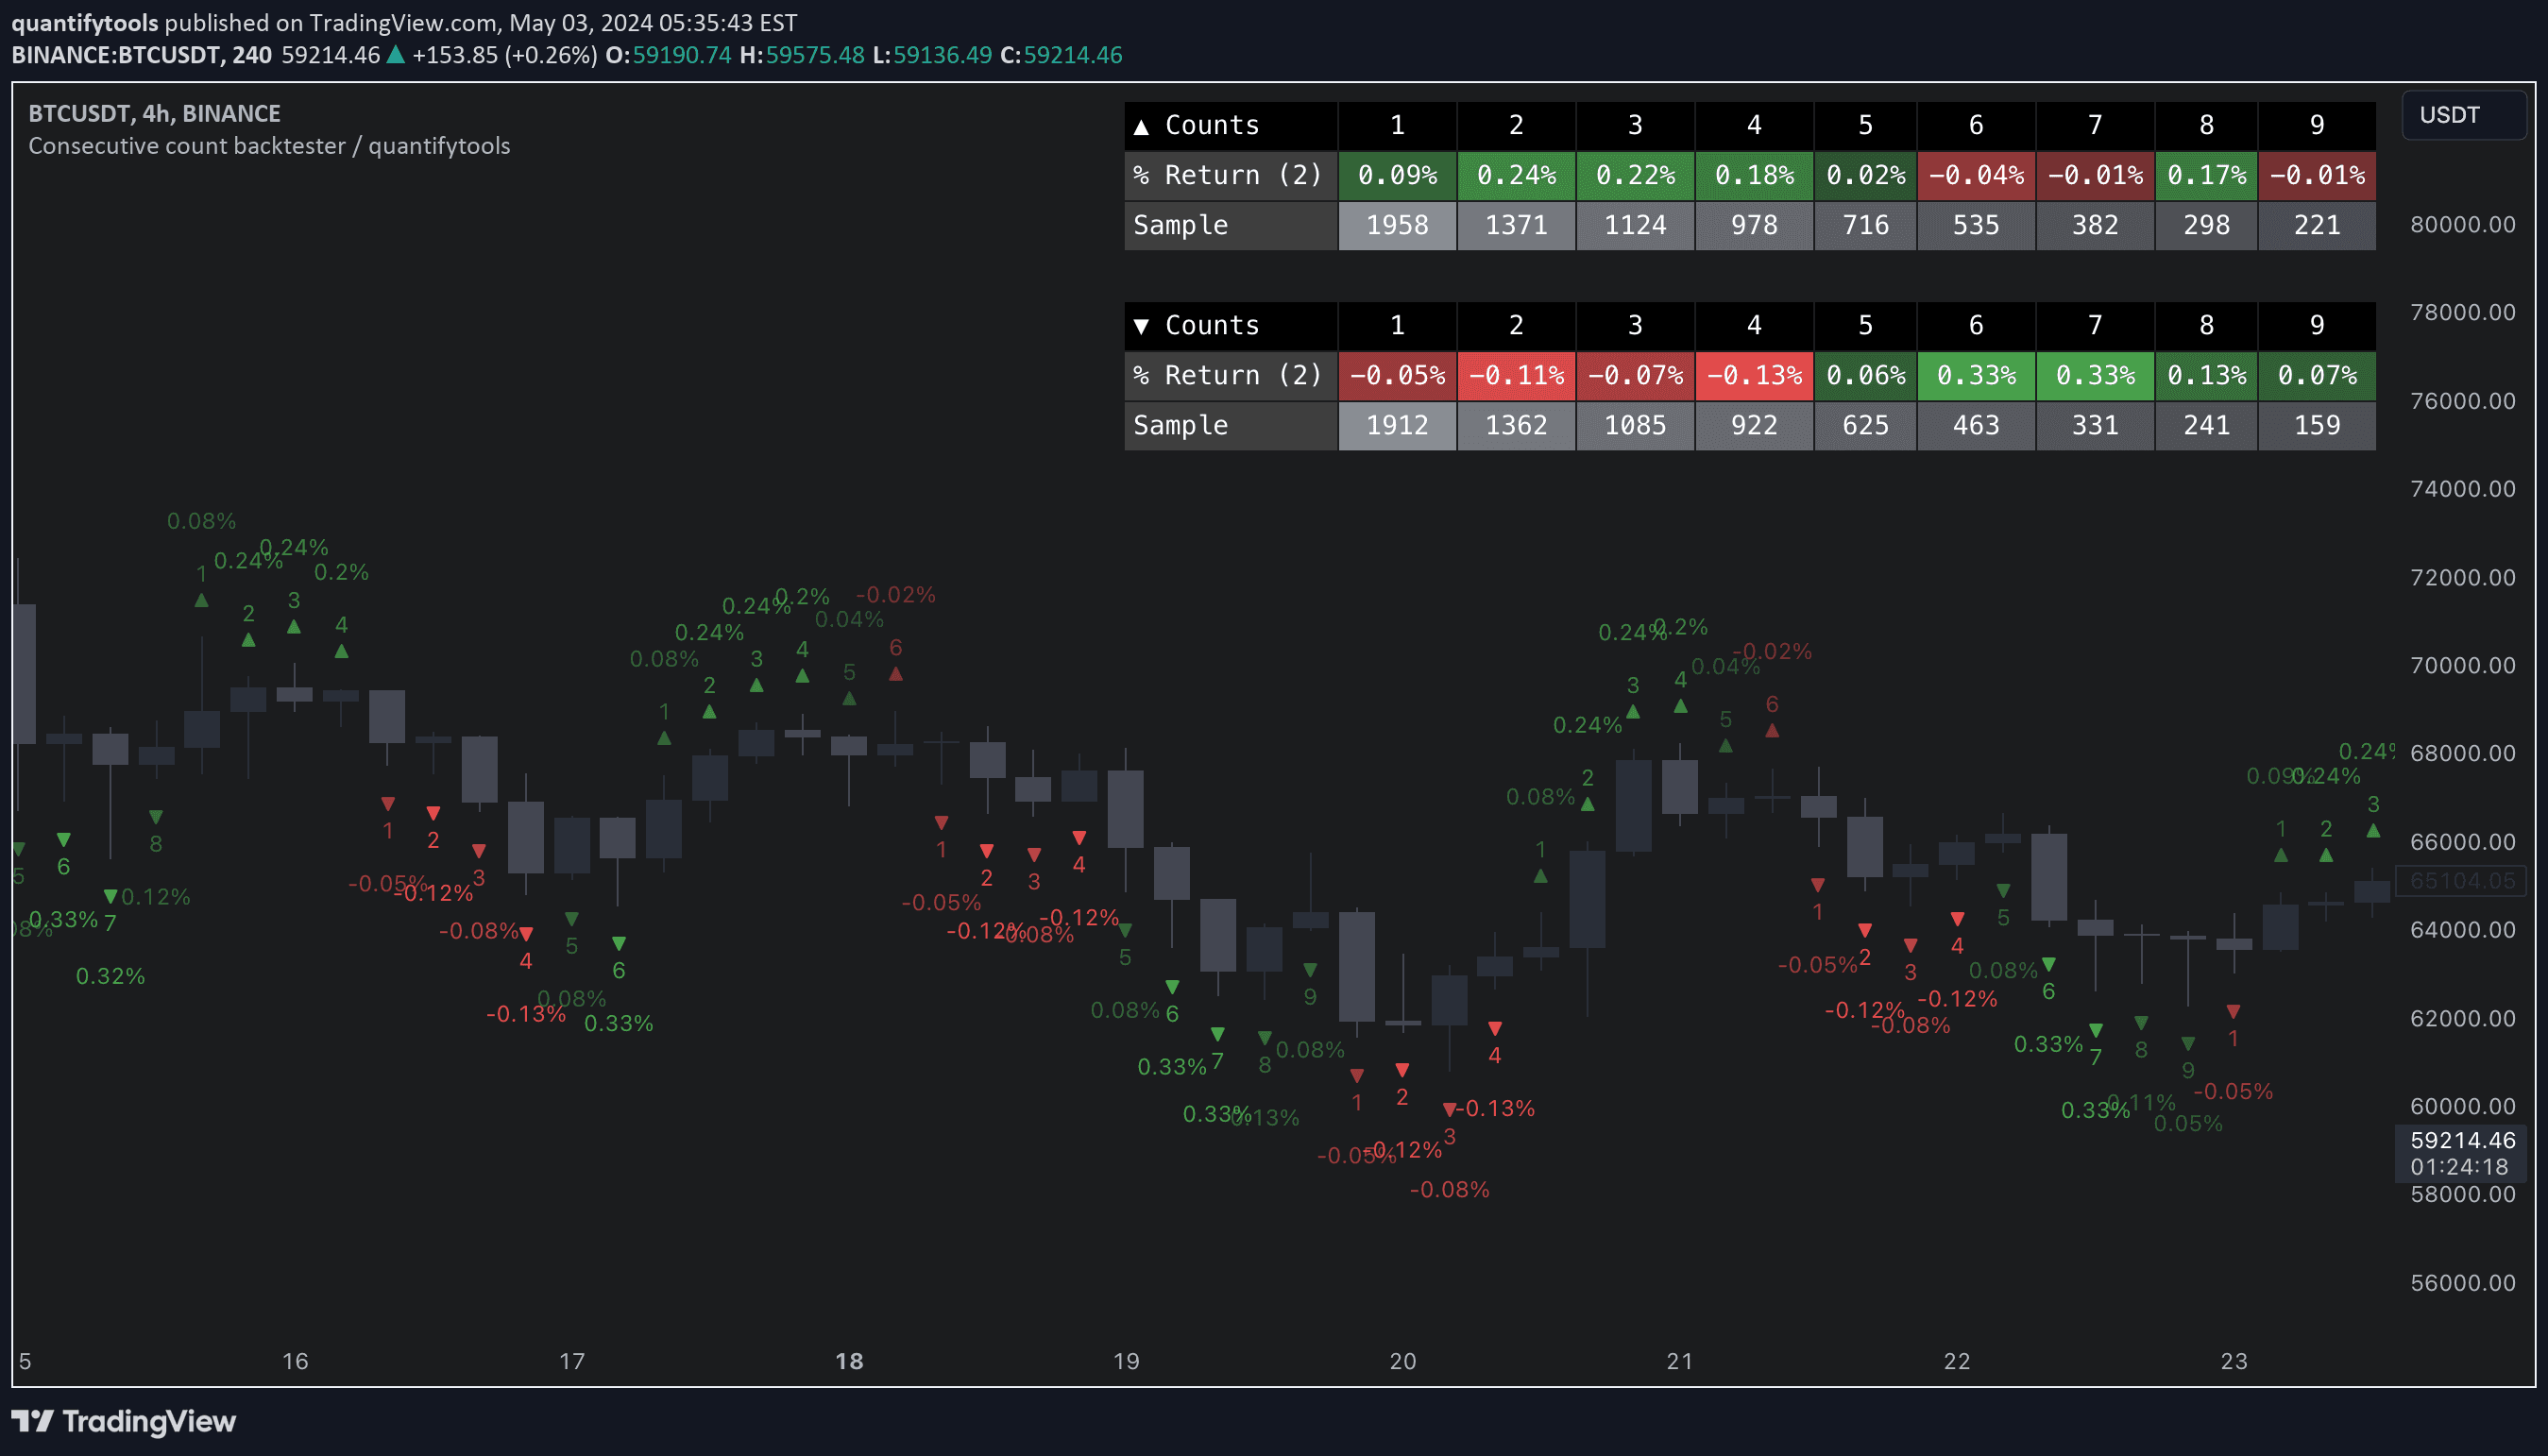This screenshot has height=1456, width=2548.
Task: Click the 0.33% cell under down count 6
Action: pos(1976,376)
